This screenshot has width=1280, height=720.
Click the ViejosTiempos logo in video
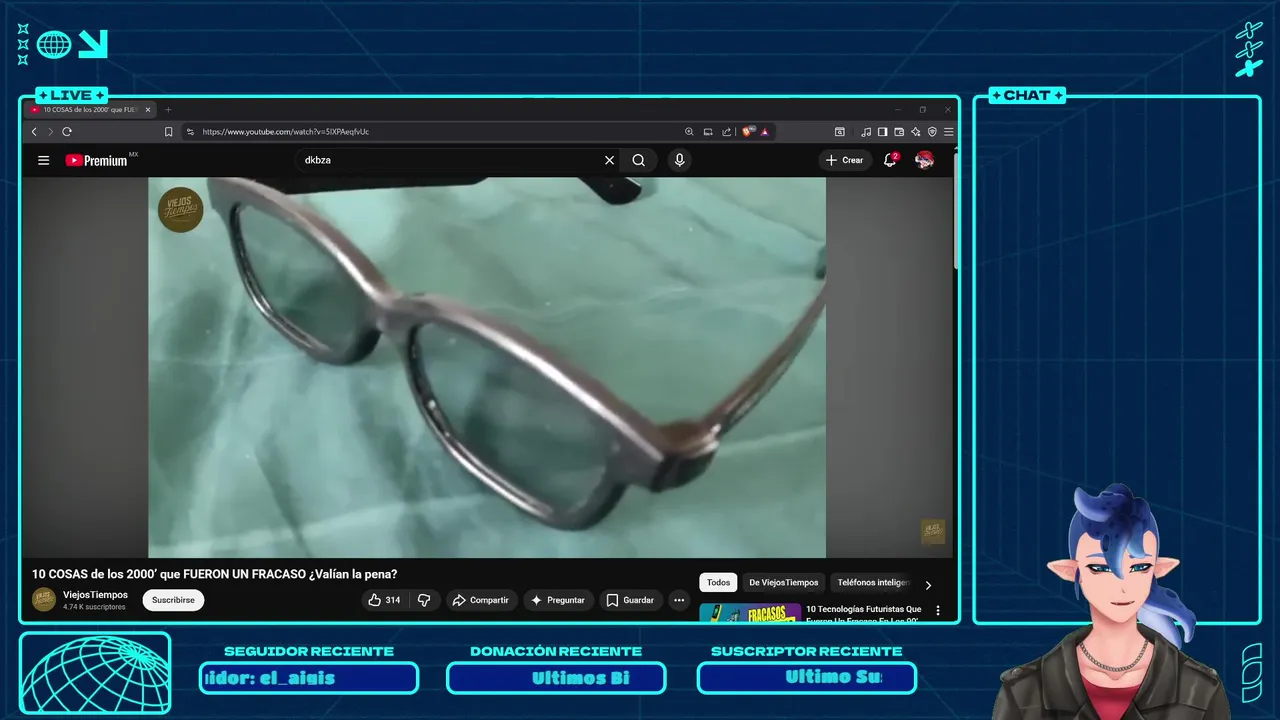tap(181, 209)
